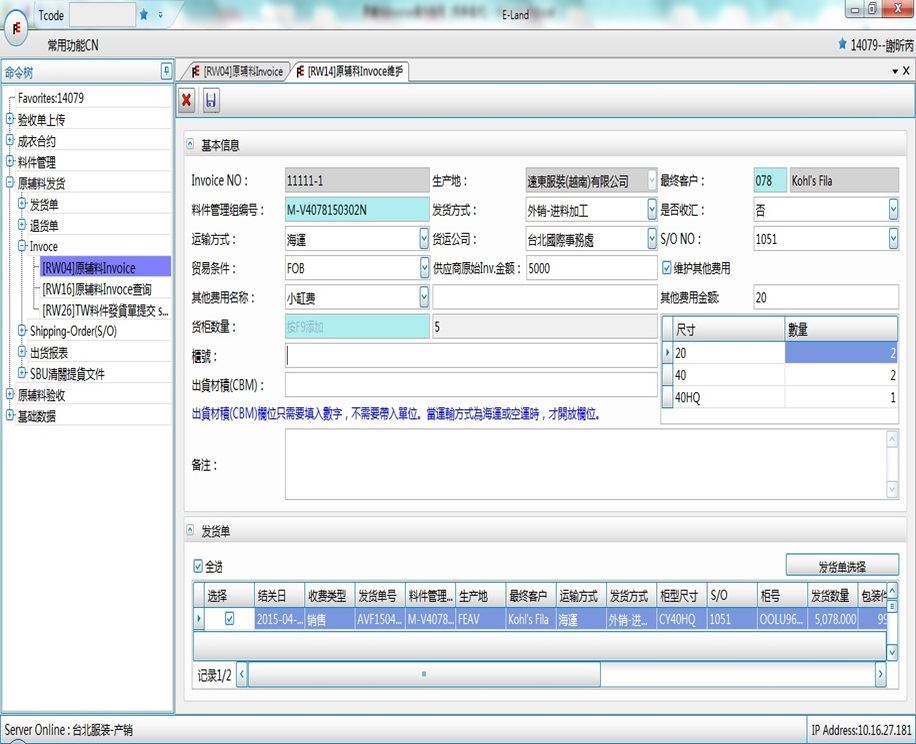Open the 贸易条件 FOB dropdown
The width and height of the screenshot is (916, 744).
[424, 268]
